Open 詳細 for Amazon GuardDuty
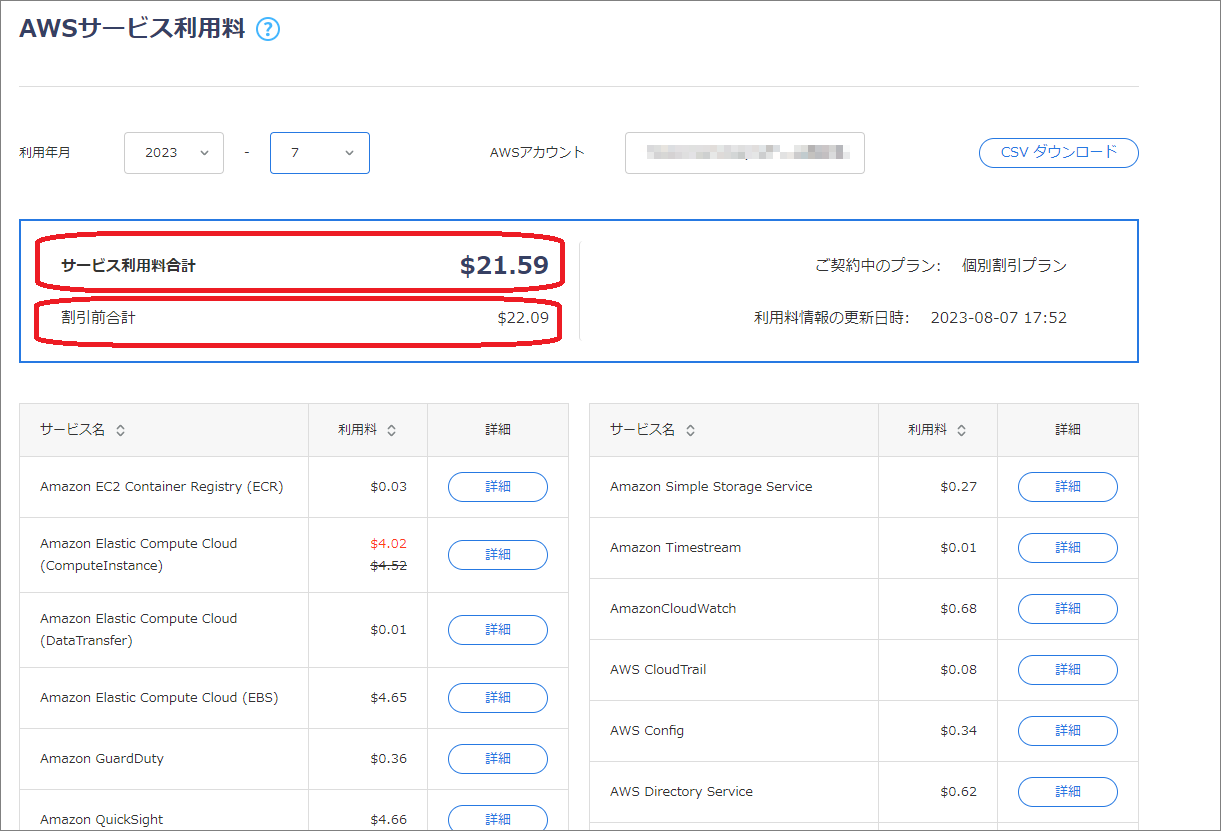 pyautogui.click(x=498, y=759)
